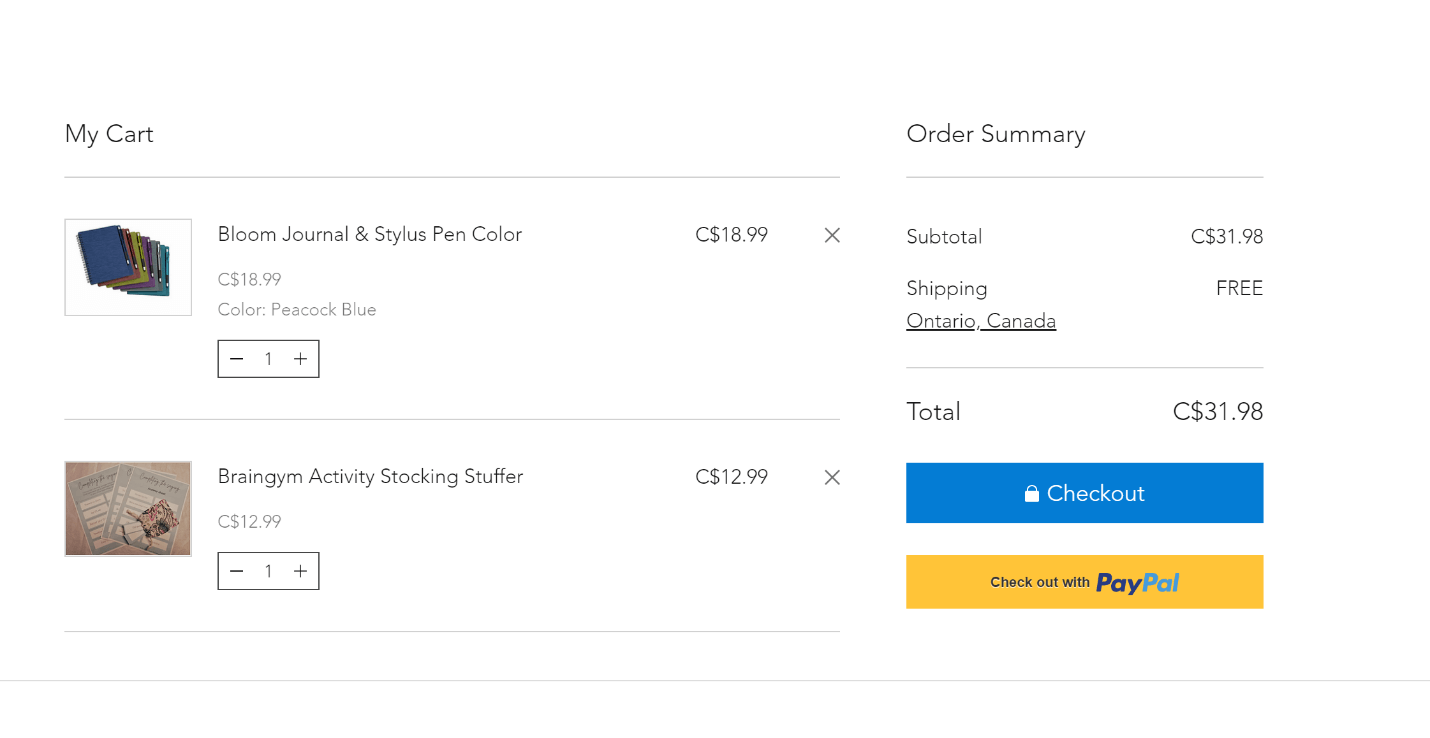Viewport: 1430px width, 738px height.
Task: Click the Total amount C$31.98
Action: click(1218, 412)
